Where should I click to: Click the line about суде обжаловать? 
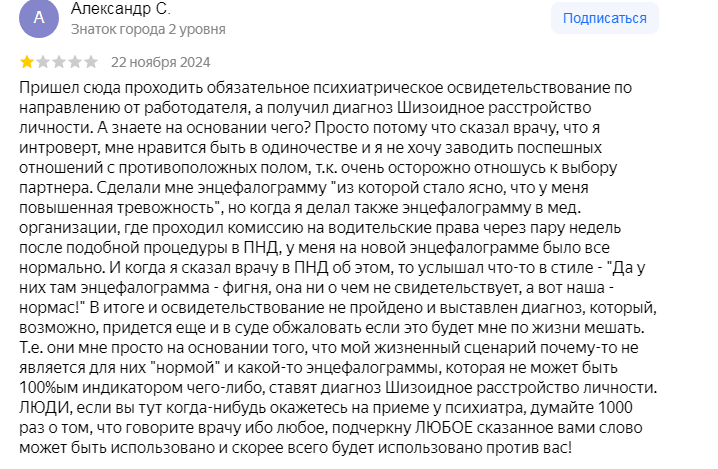[332, 328]
